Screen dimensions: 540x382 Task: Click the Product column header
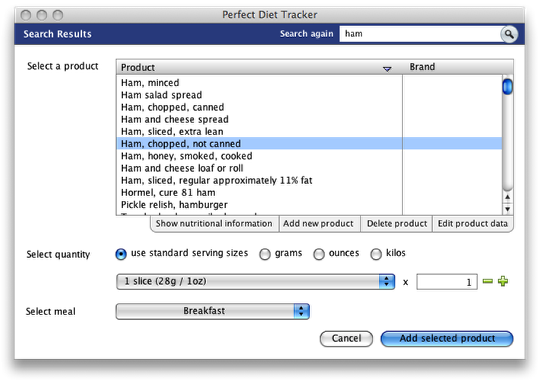pyautogui.click(x=259, y=67)
